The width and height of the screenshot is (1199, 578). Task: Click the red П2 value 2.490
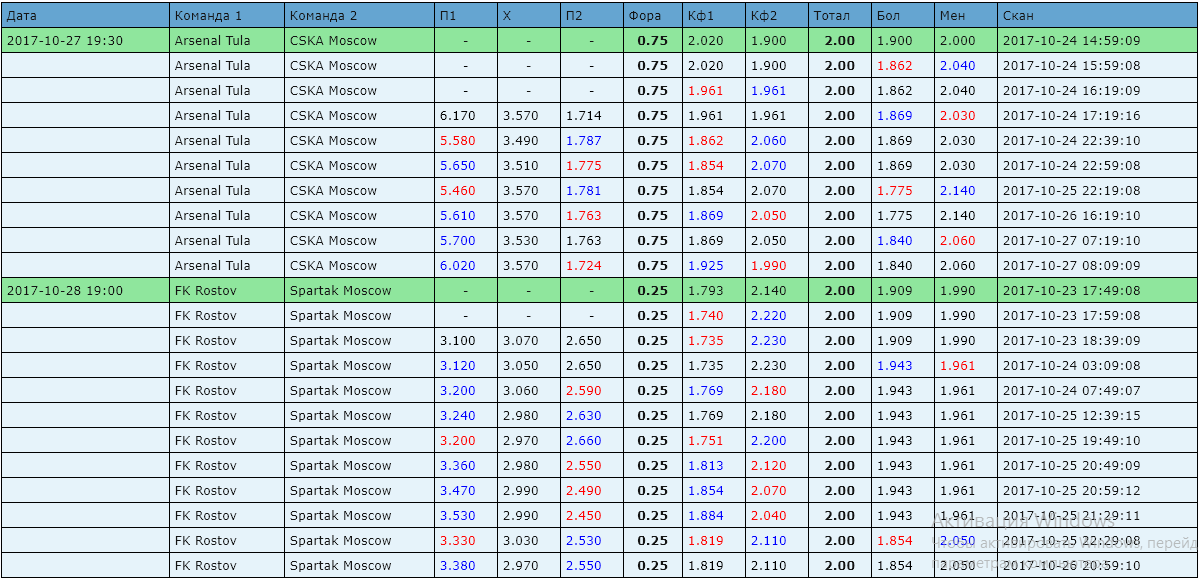[x=583, y=491]
